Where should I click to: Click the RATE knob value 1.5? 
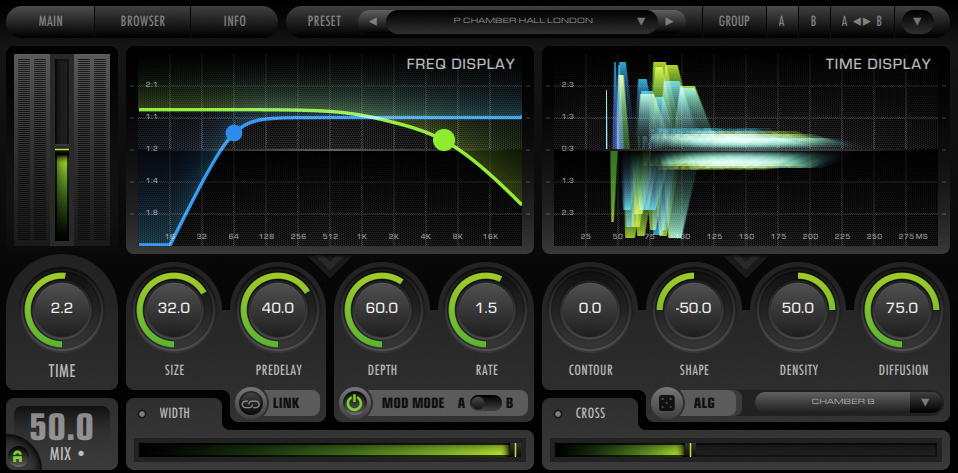point(486,309)
